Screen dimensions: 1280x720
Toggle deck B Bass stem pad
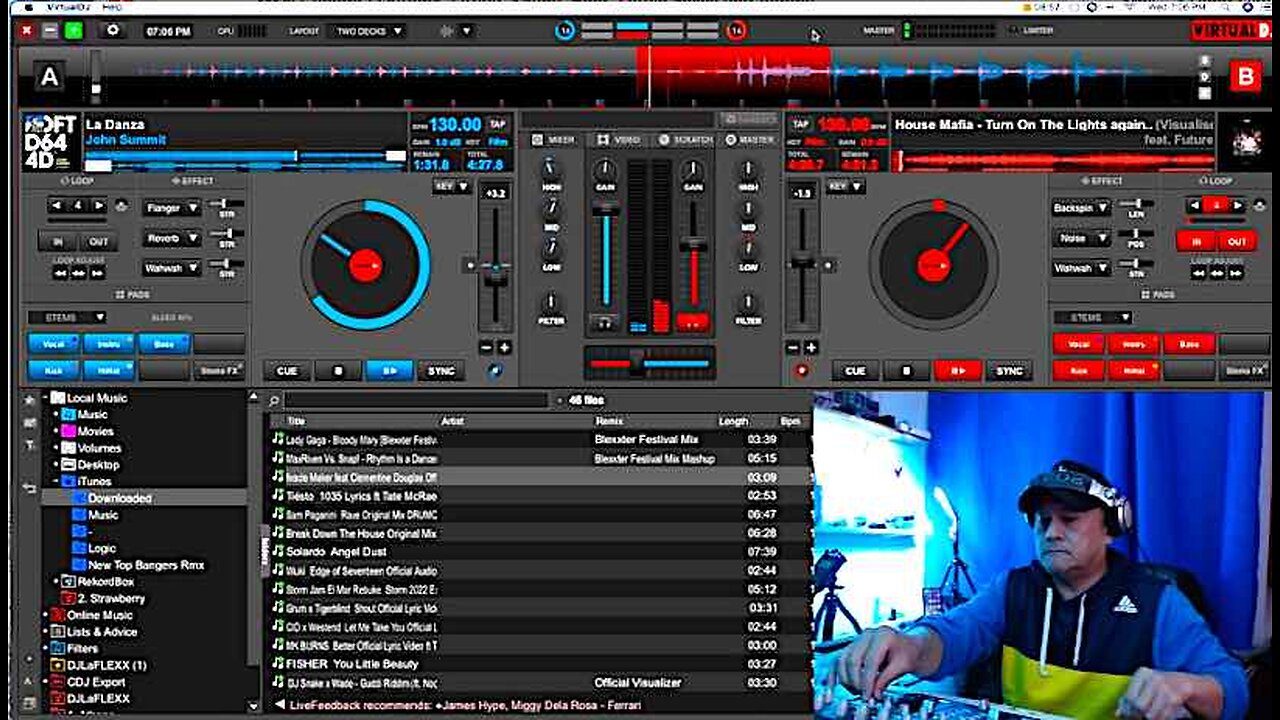1189,344
